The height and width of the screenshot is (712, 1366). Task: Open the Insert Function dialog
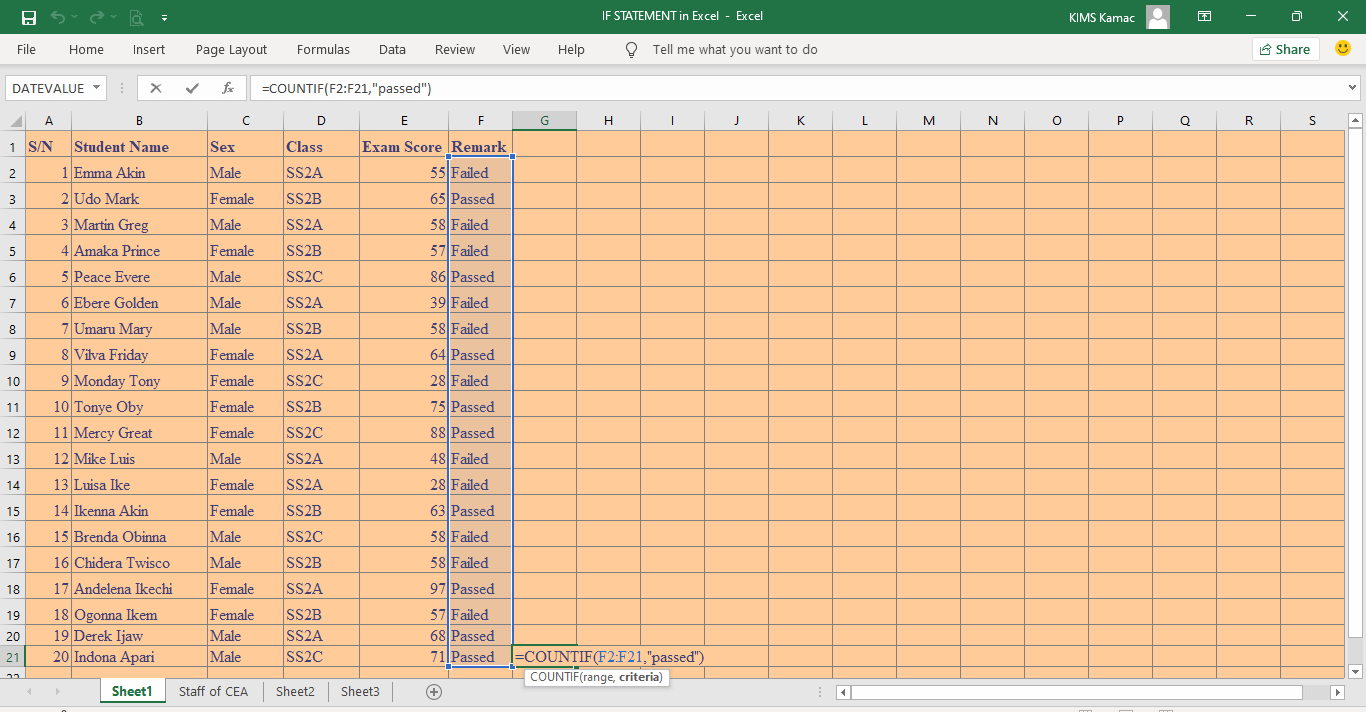point(228,88)
